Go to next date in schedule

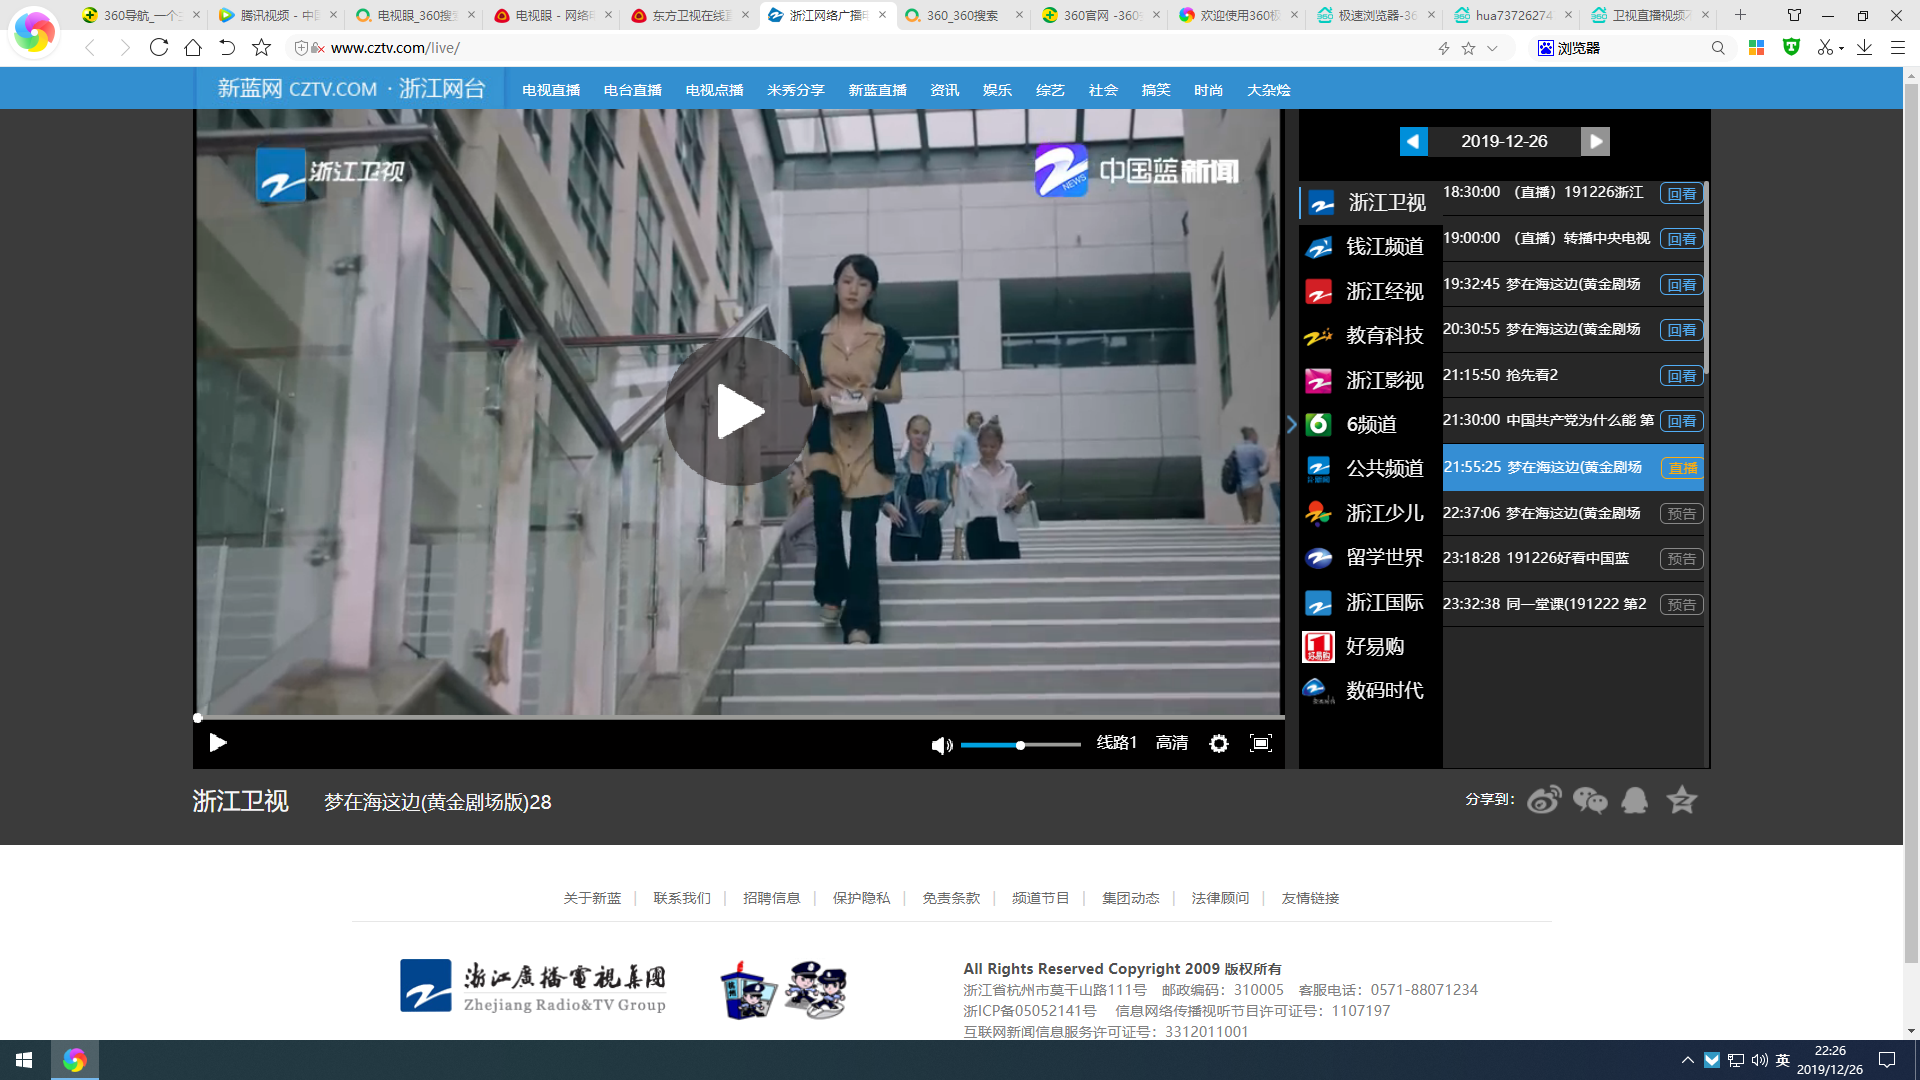click(x=1595, y=141)
